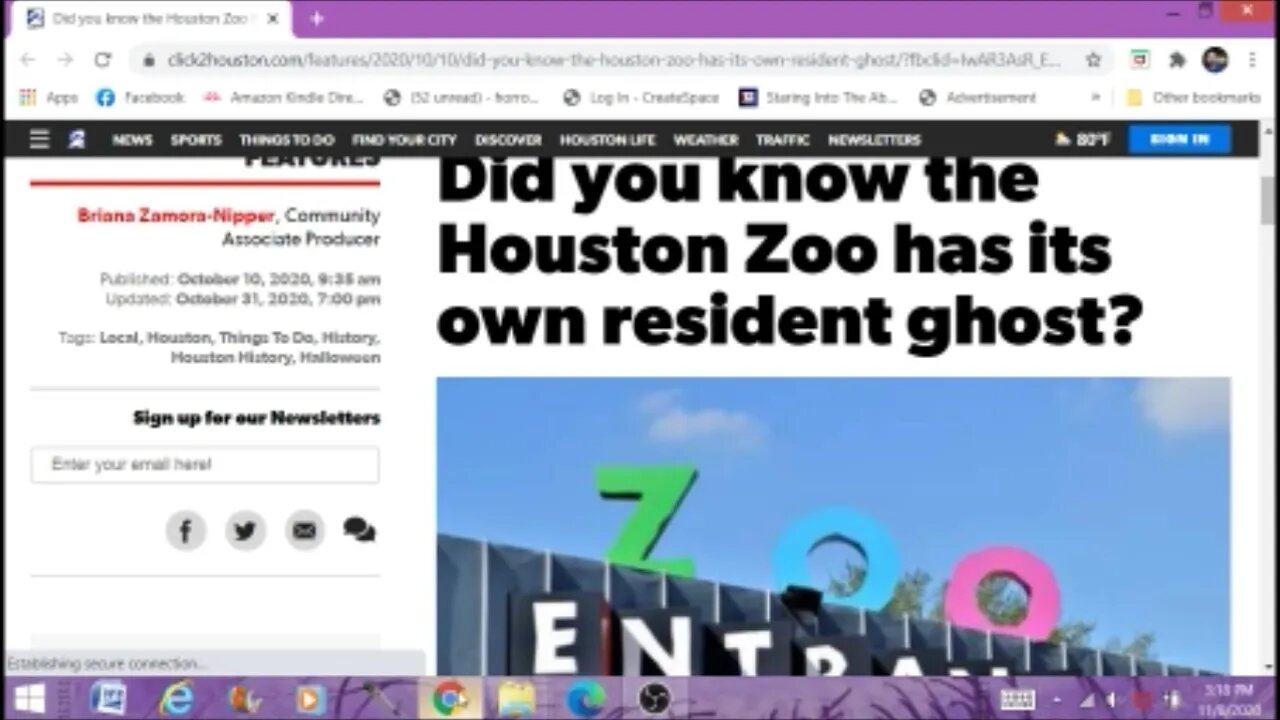This screenshot has width=1280, height=720.
Task: Open Chrome extensions puzzle icon
Action: tap(1177, 60)
